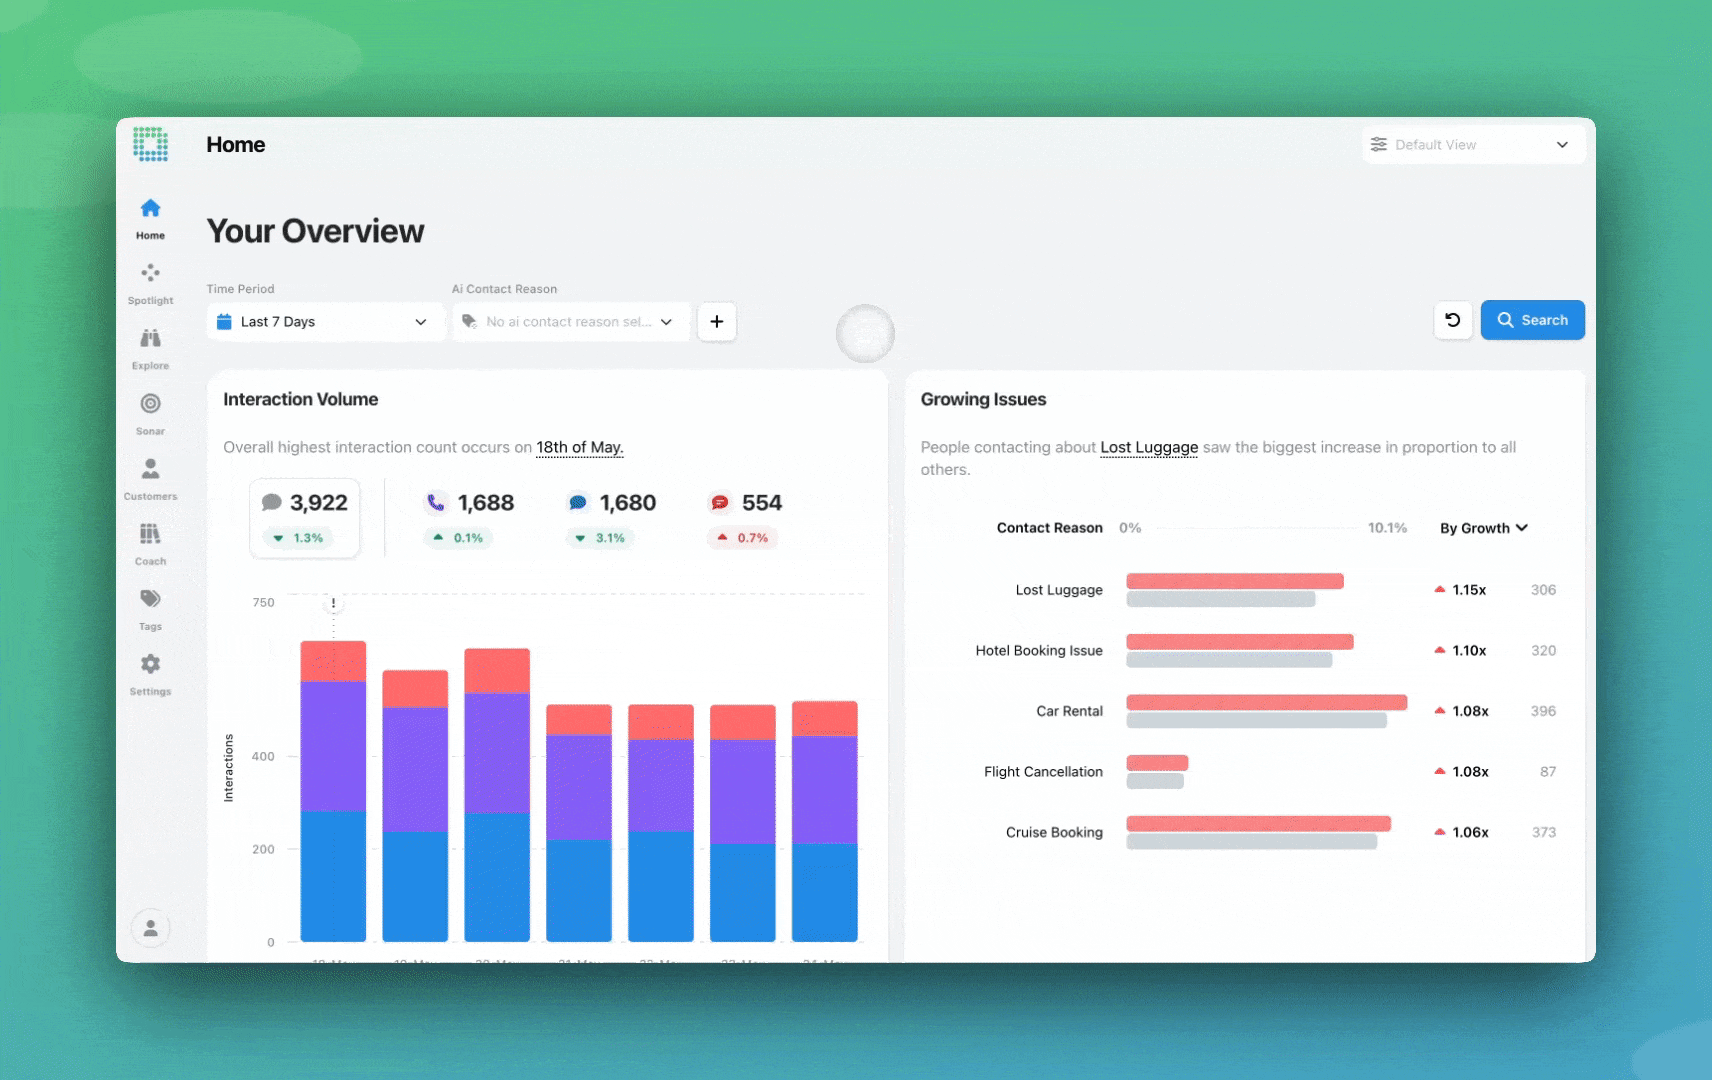The width and height of the screenshot is (1712, 1080).
Task: Click the tag icon in Ai Contact Reason
Action: pyautogui.click(x=469, y=322)
